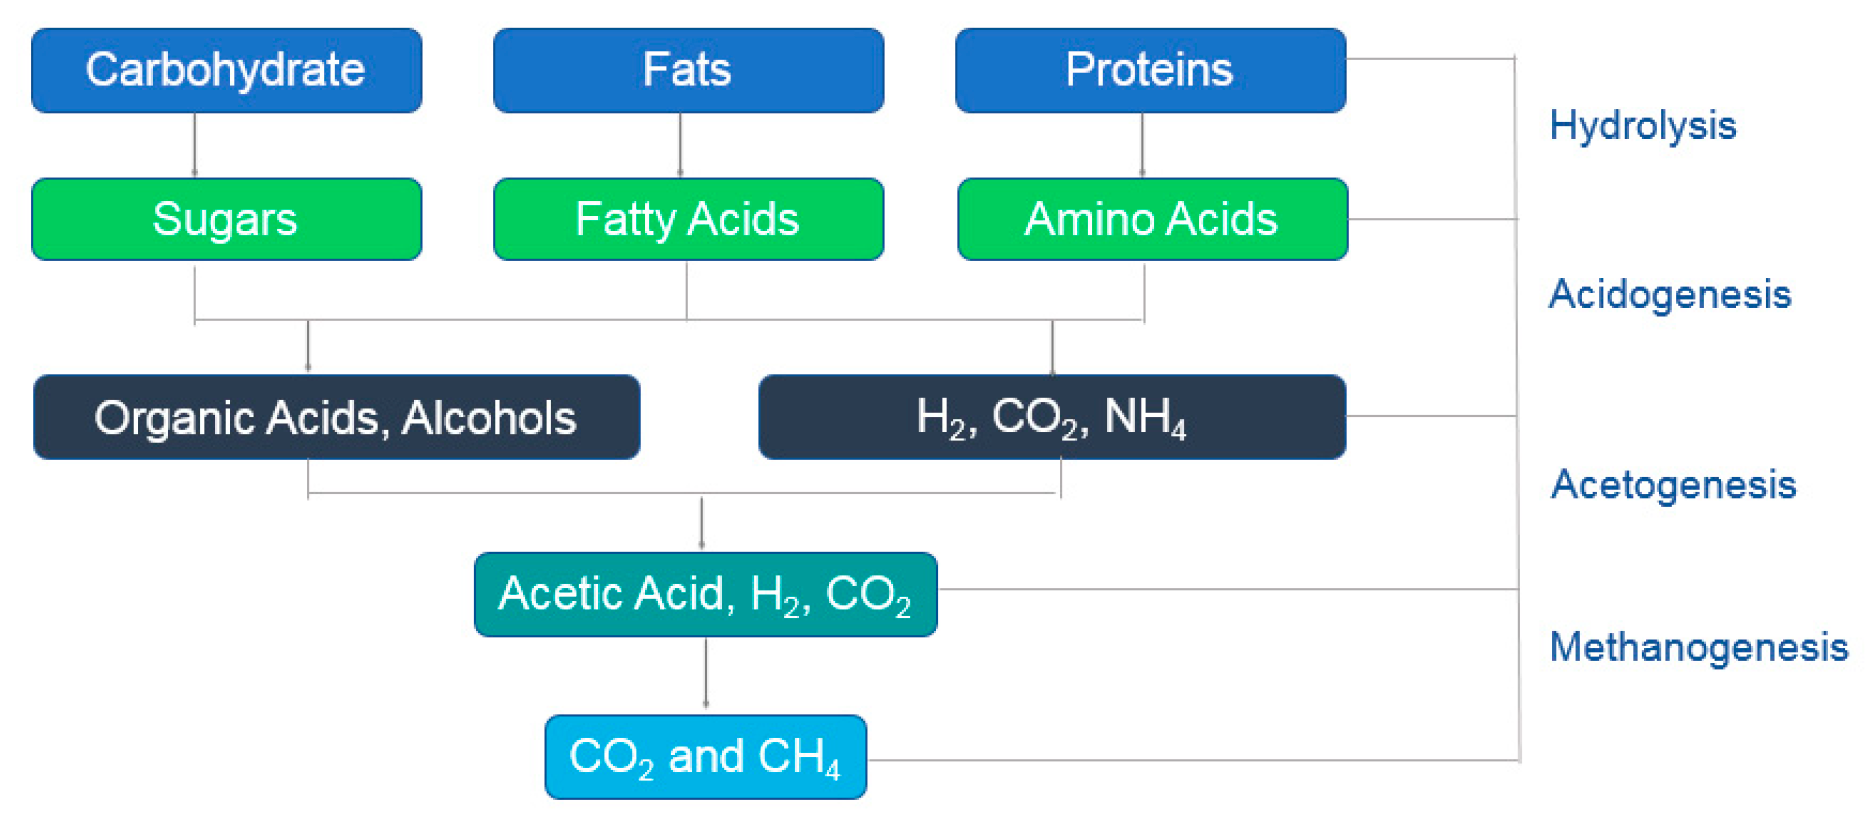Click the arrow pointing into Organic Acids box

(308, 347)
